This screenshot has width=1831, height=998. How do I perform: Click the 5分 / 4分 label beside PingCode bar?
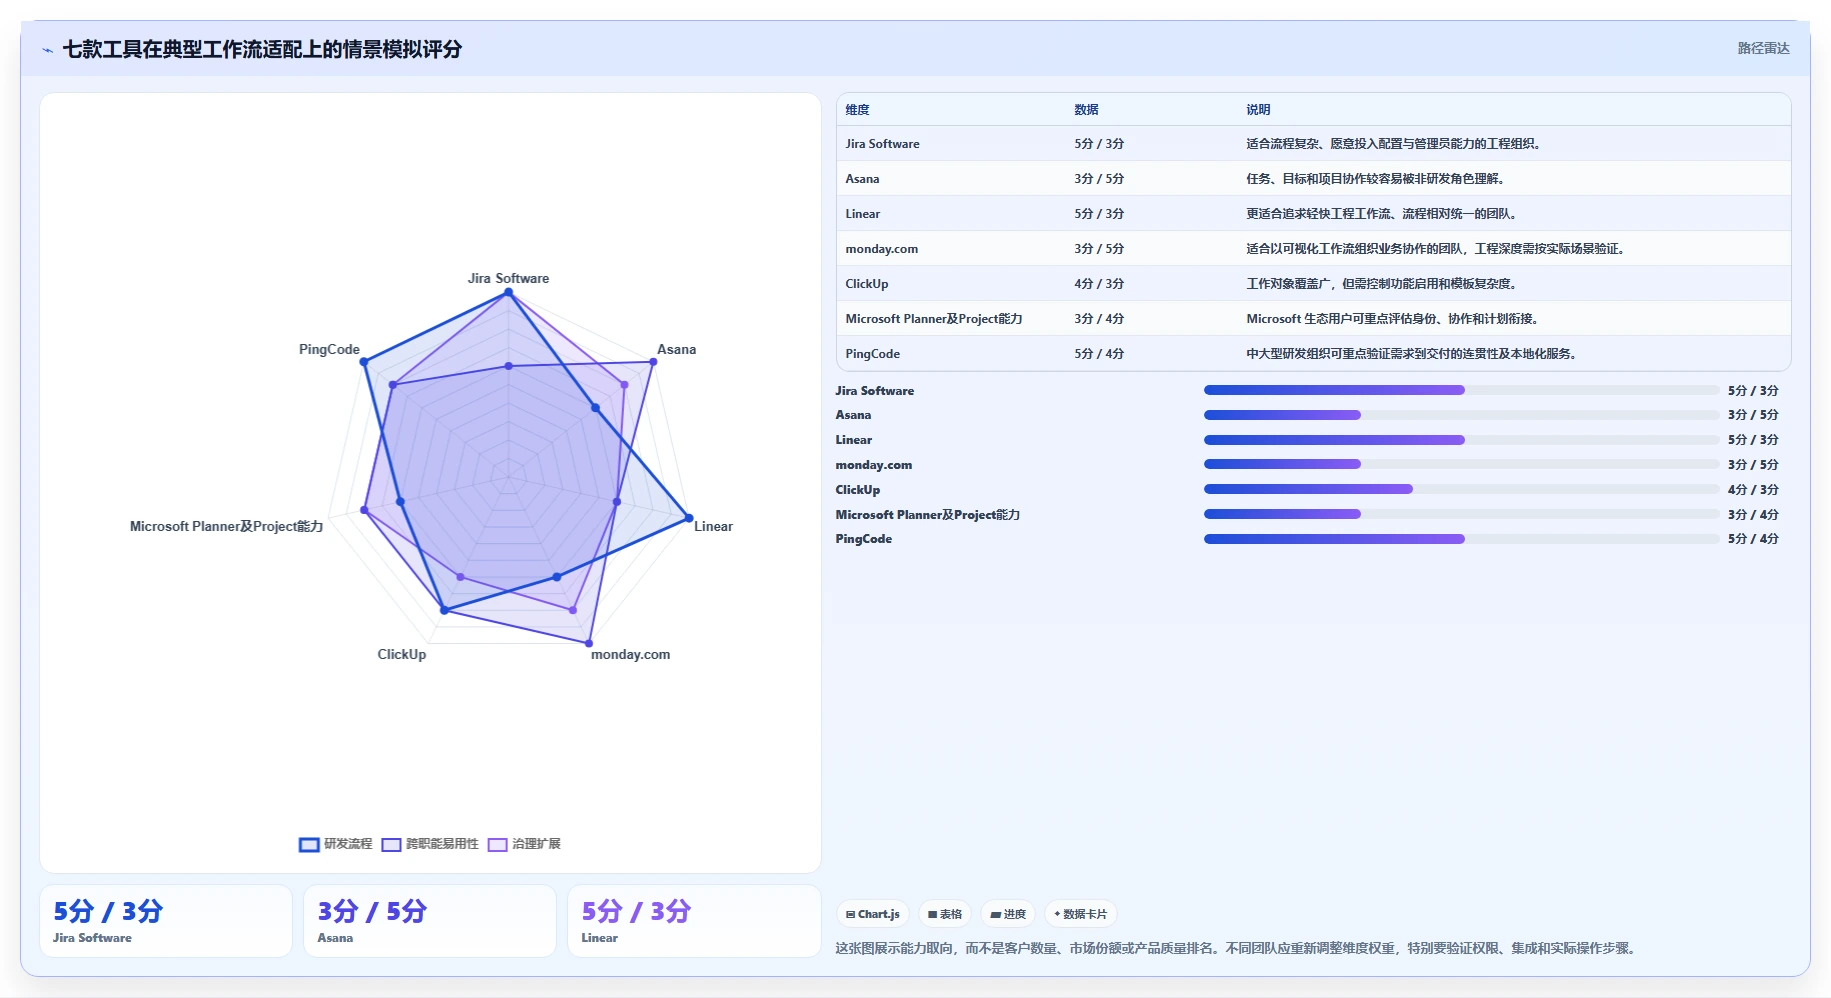[x=1753, y=539]
